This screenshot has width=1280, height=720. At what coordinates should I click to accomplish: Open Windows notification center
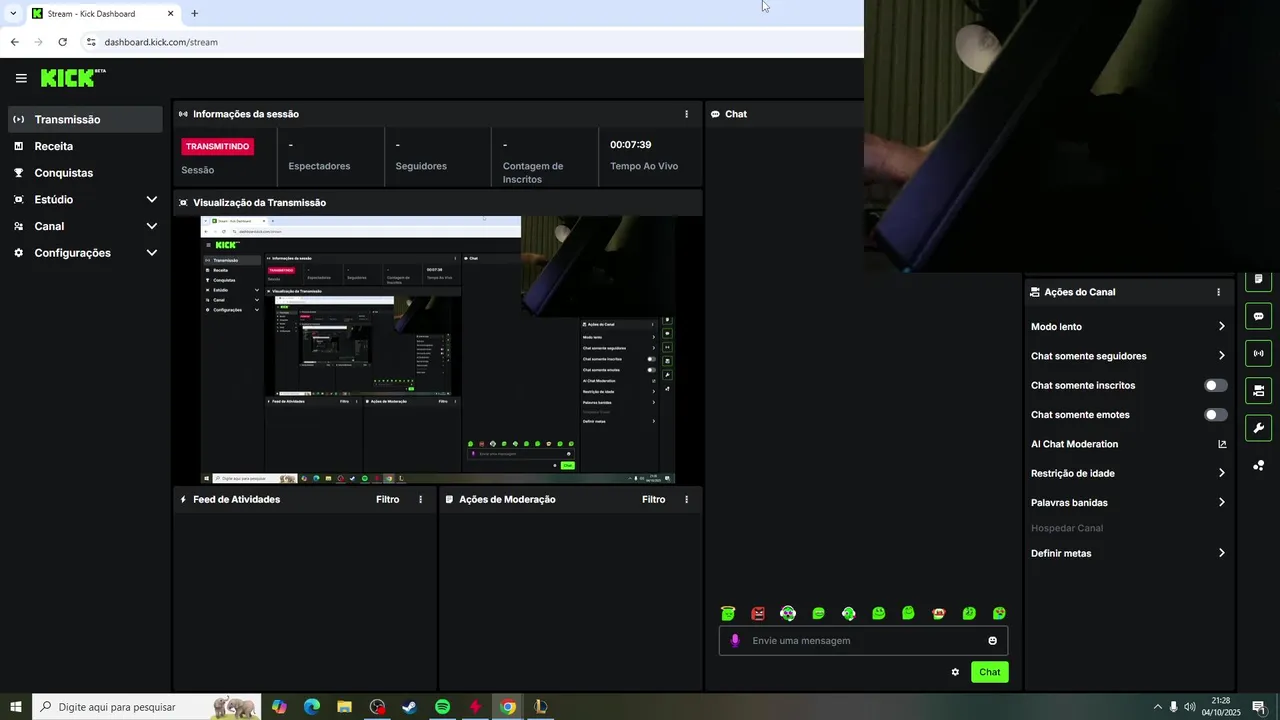click(x=1258, y=707)
